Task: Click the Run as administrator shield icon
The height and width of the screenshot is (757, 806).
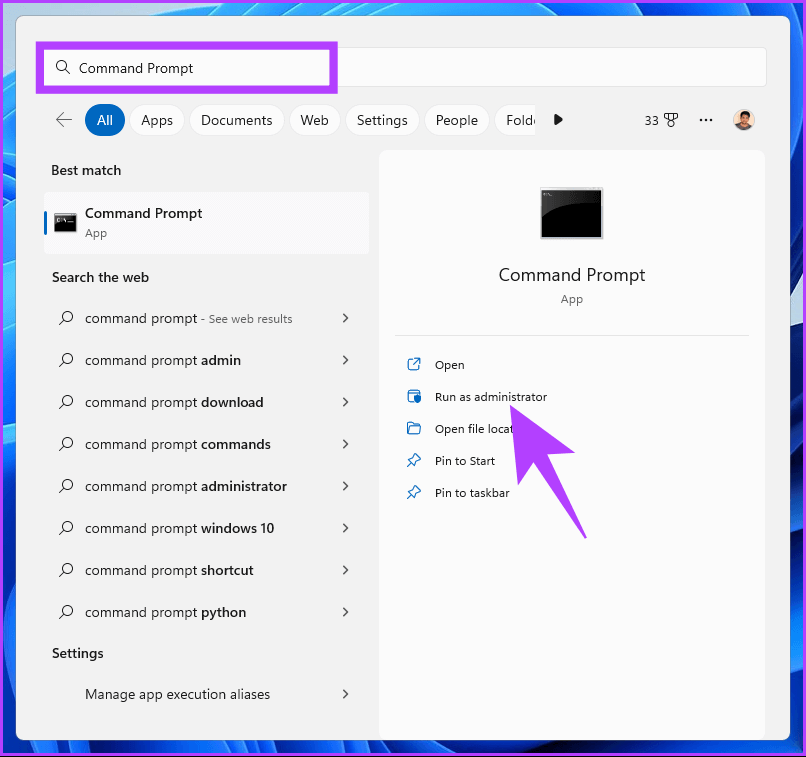Action: tap(414, 396)
